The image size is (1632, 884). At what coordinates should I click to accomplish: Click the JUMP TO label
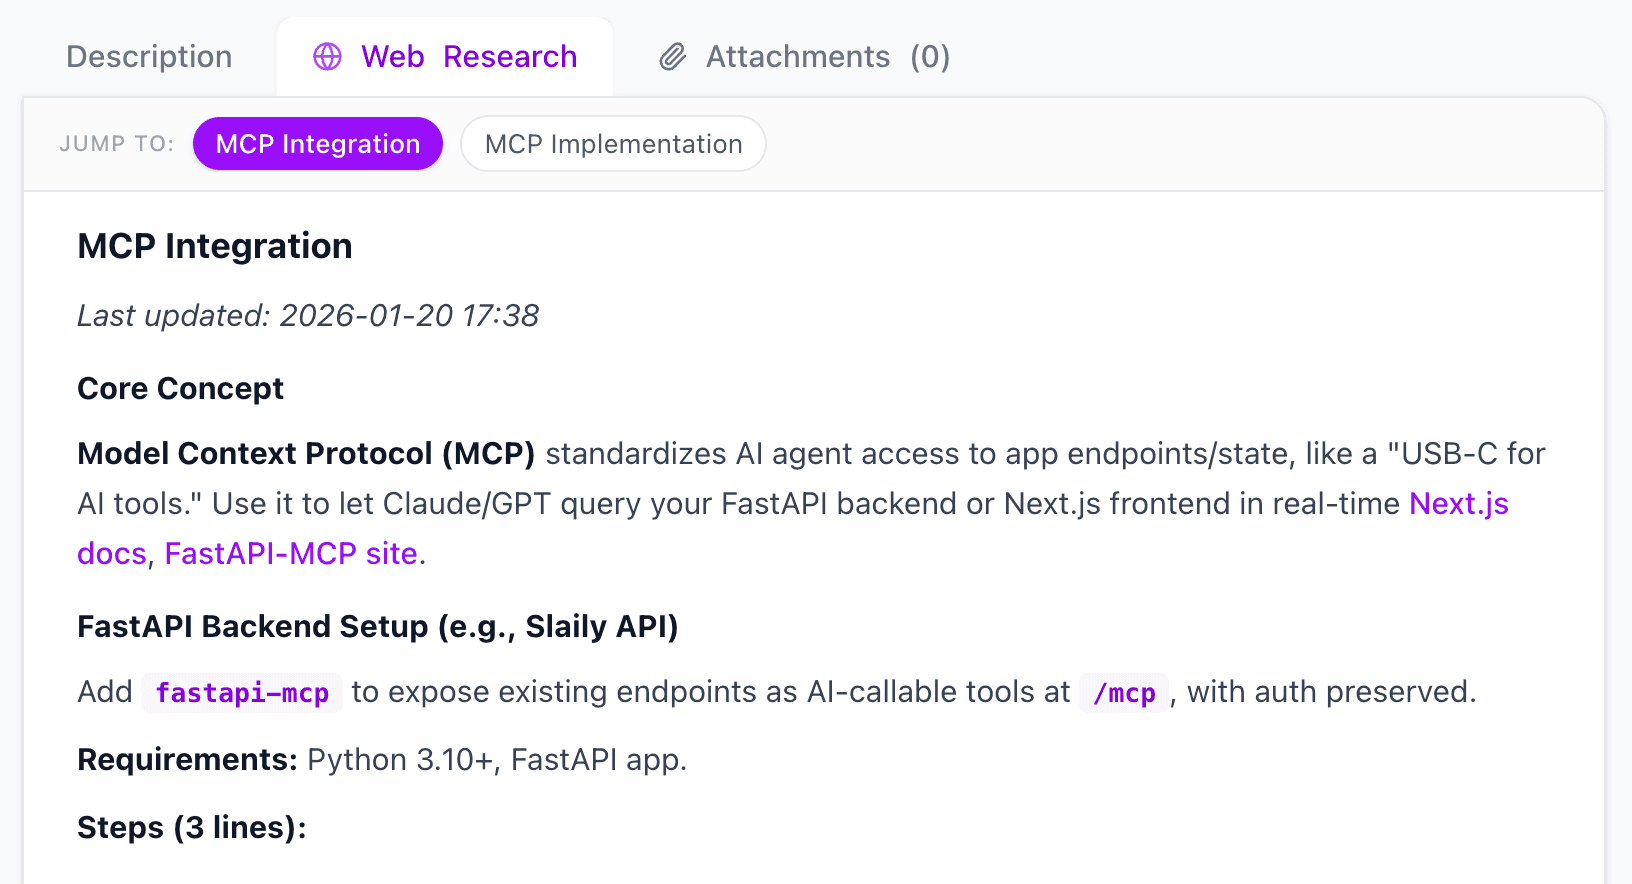tap(116, 144)
